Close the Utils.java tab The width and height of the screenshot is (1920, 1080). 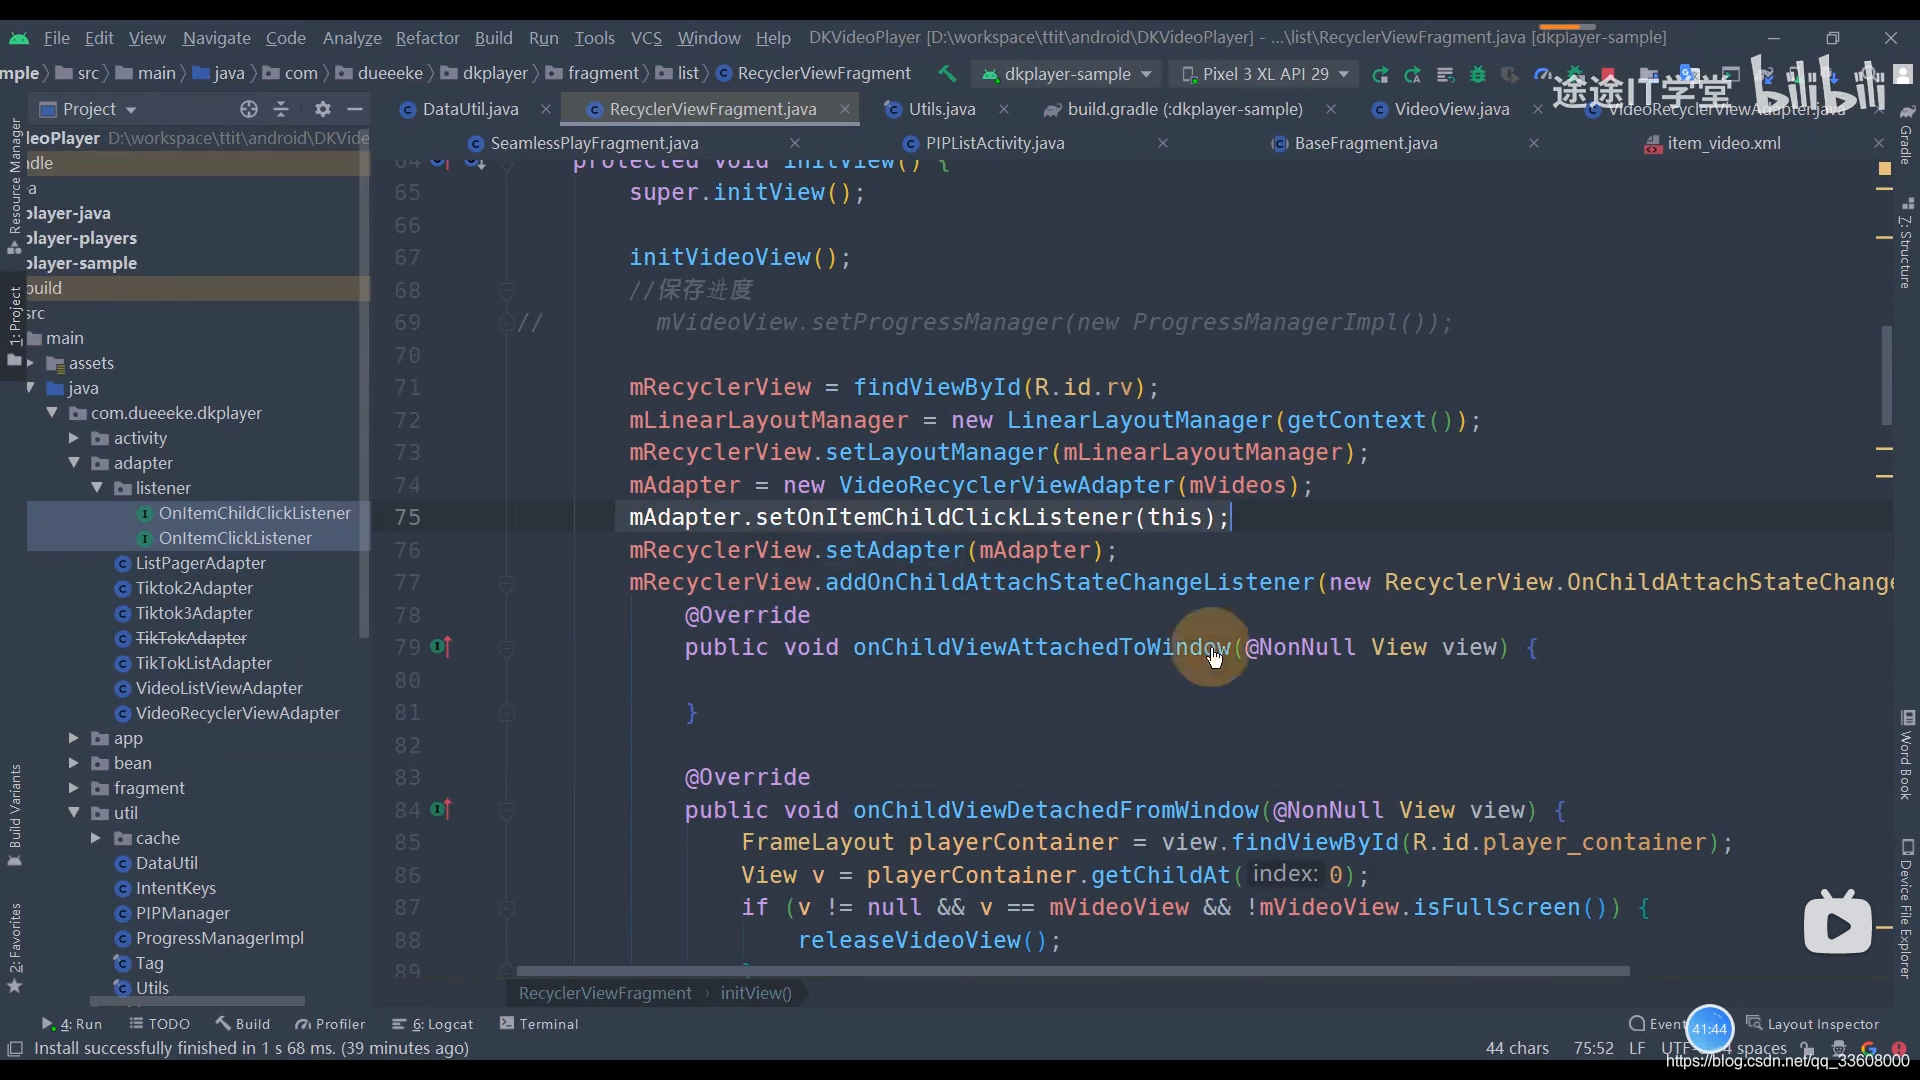(x=1004, y=109)
